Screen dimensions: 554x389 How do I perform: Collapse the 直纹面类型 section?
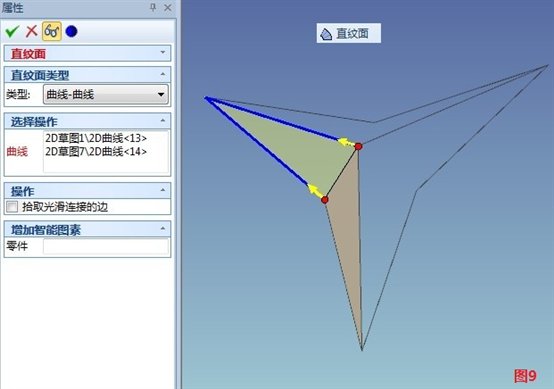click(x=163, y=74)
